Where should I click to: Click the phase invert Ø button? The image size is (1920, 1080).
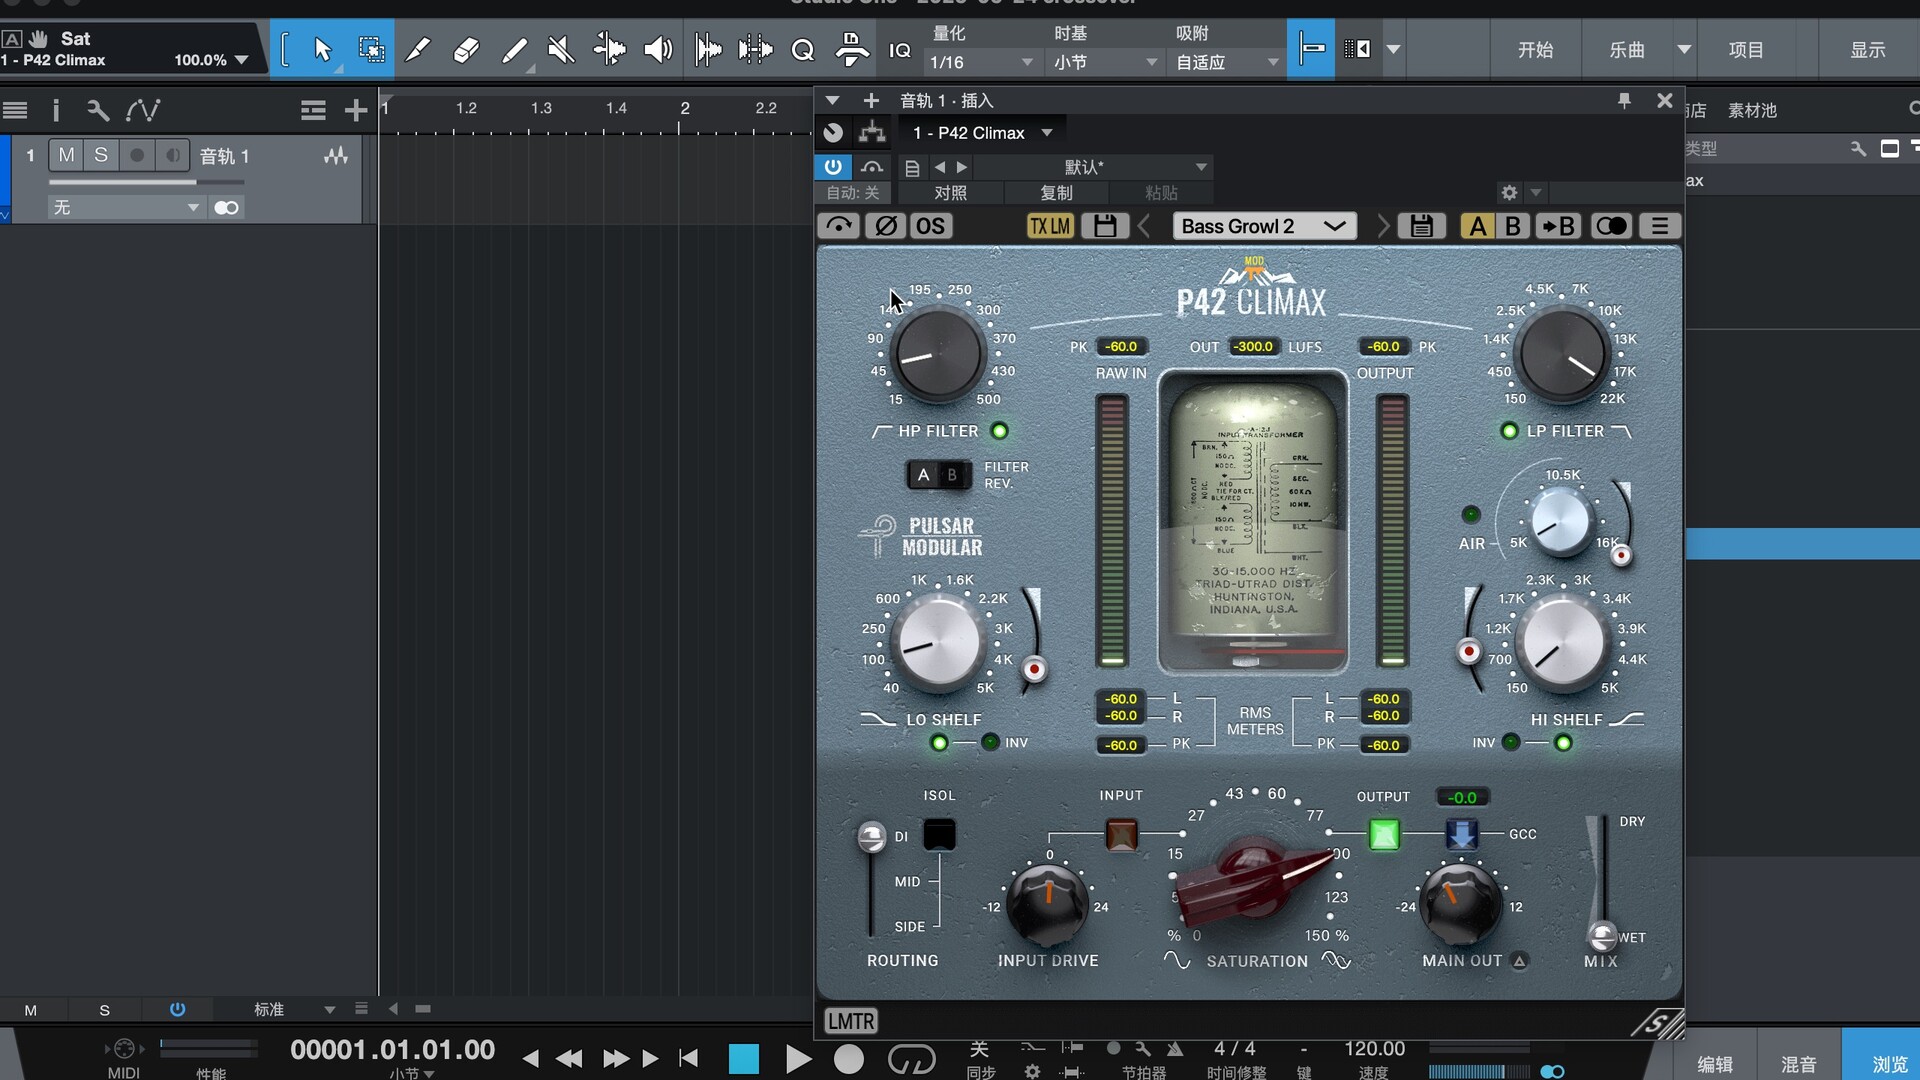[x=885, y=226]
